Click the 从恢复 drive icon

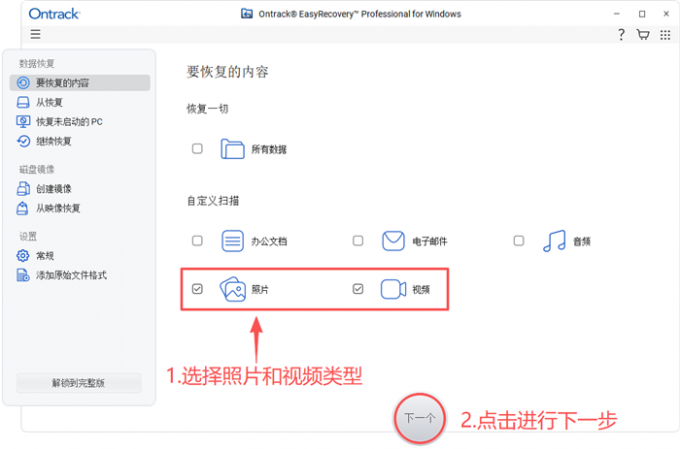pos(23,102)
